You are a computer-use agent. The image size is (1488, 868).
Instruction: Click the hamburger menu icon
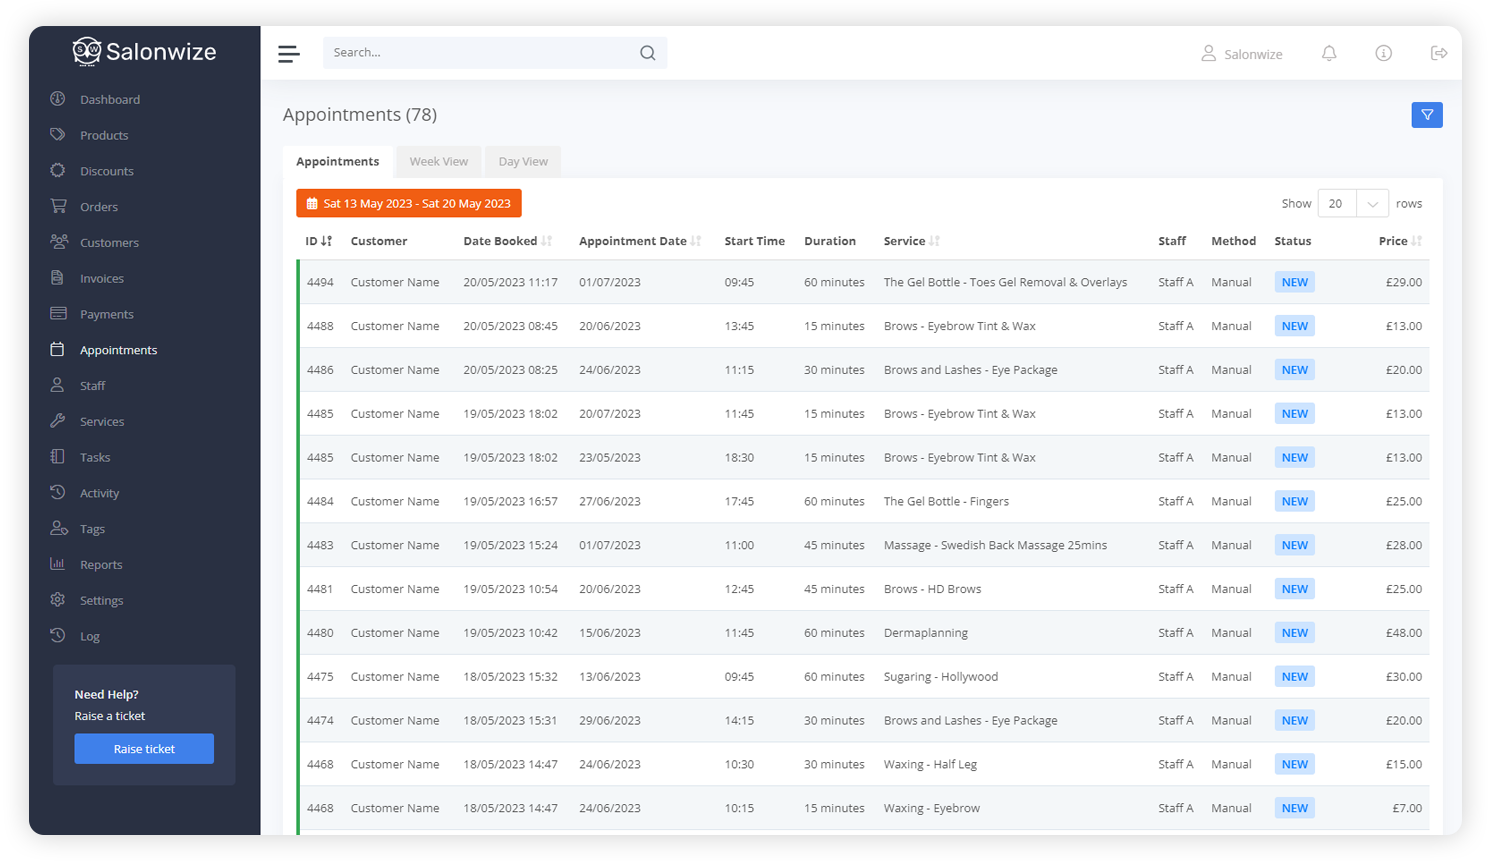(289, 54)
